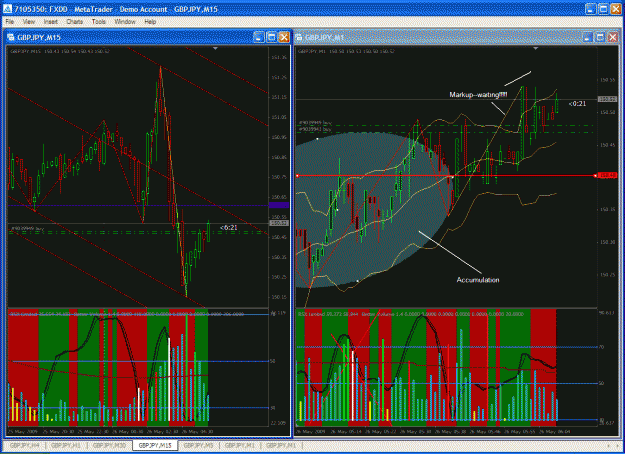Click the chart shift triangle in M15 chart
The height and width of the screenshot is (454, 625).
[215, 48]
